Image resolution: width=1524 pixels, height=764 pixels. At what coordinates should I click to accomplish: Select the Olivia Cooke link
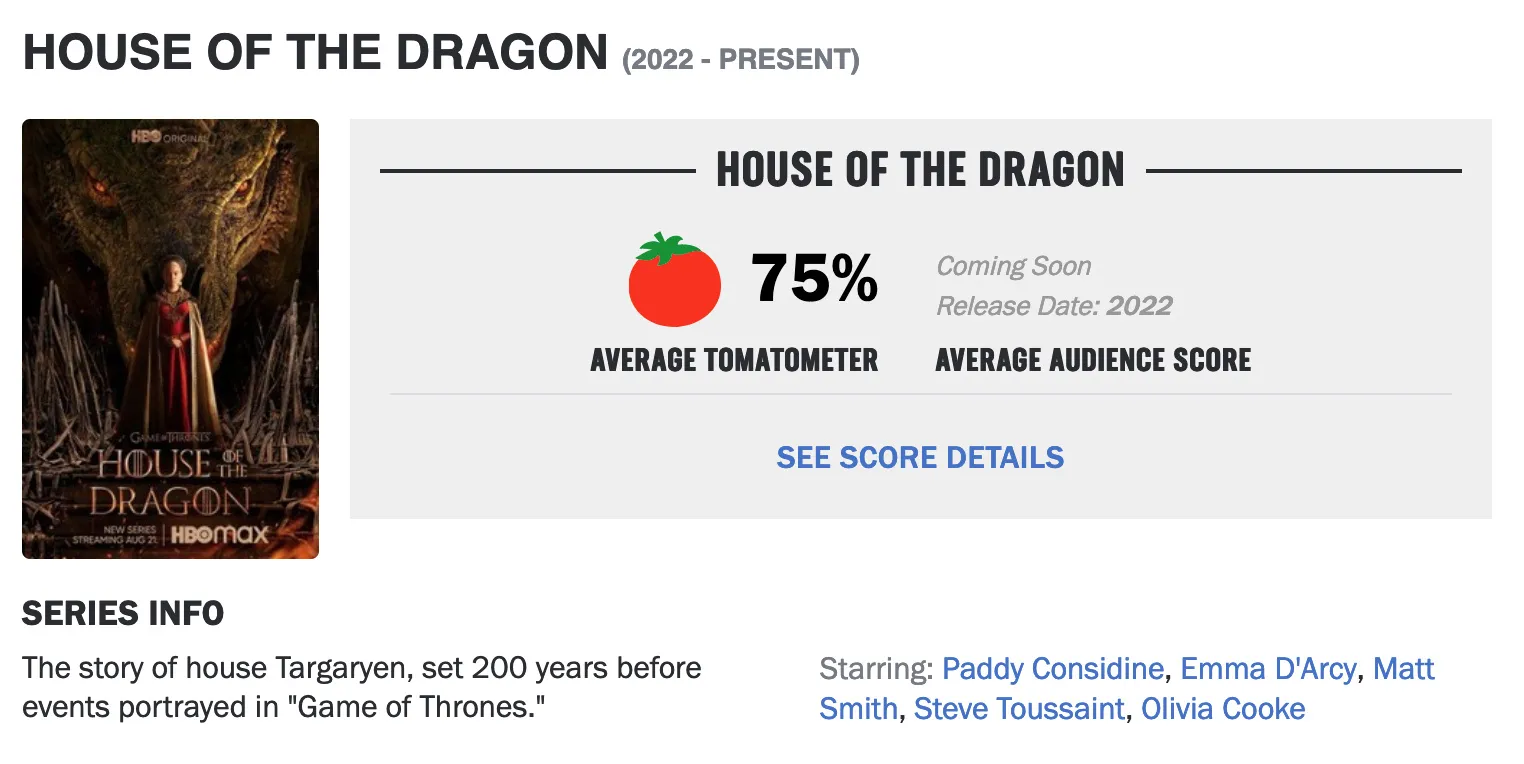point(1223,709)
